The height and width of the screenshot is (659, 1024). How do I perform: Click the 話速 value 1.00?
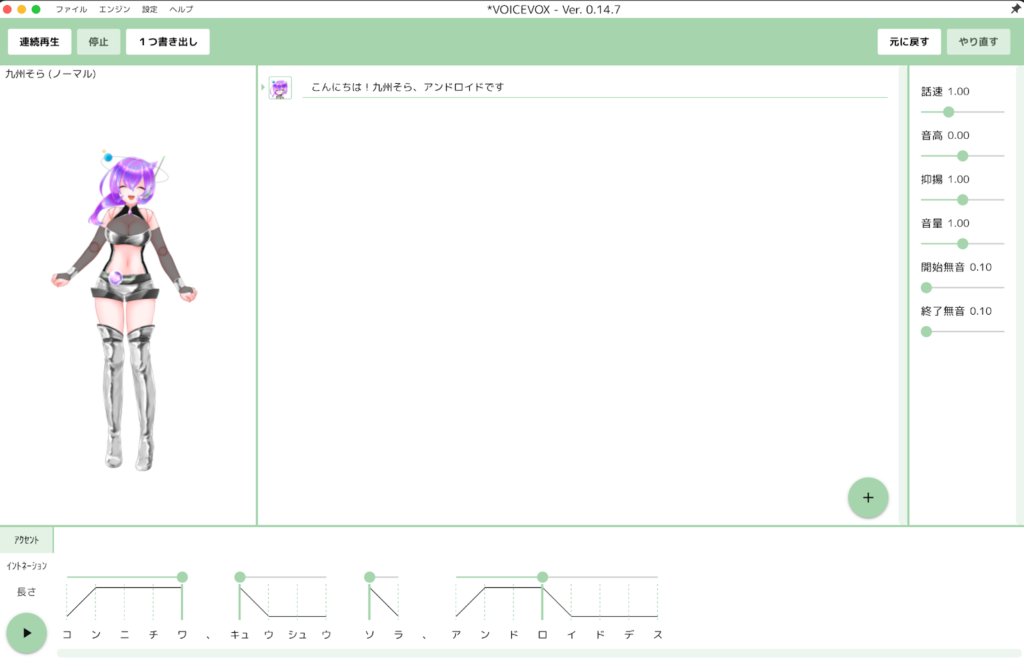pos(959,91)
